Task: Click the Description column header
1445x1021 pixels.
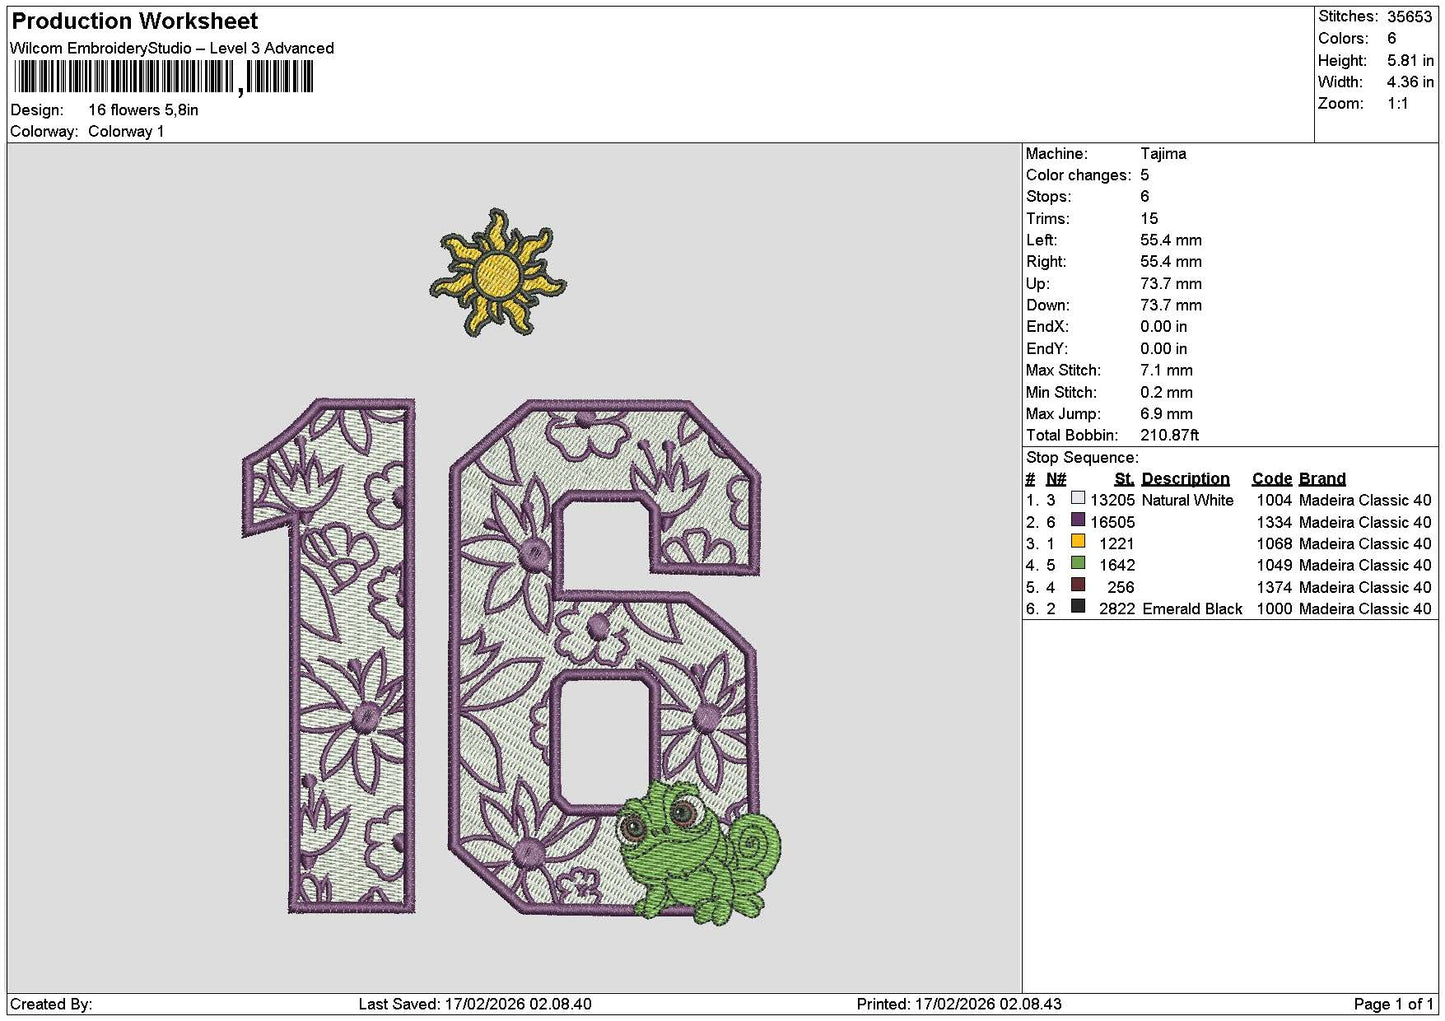Action: (1186, 479)
